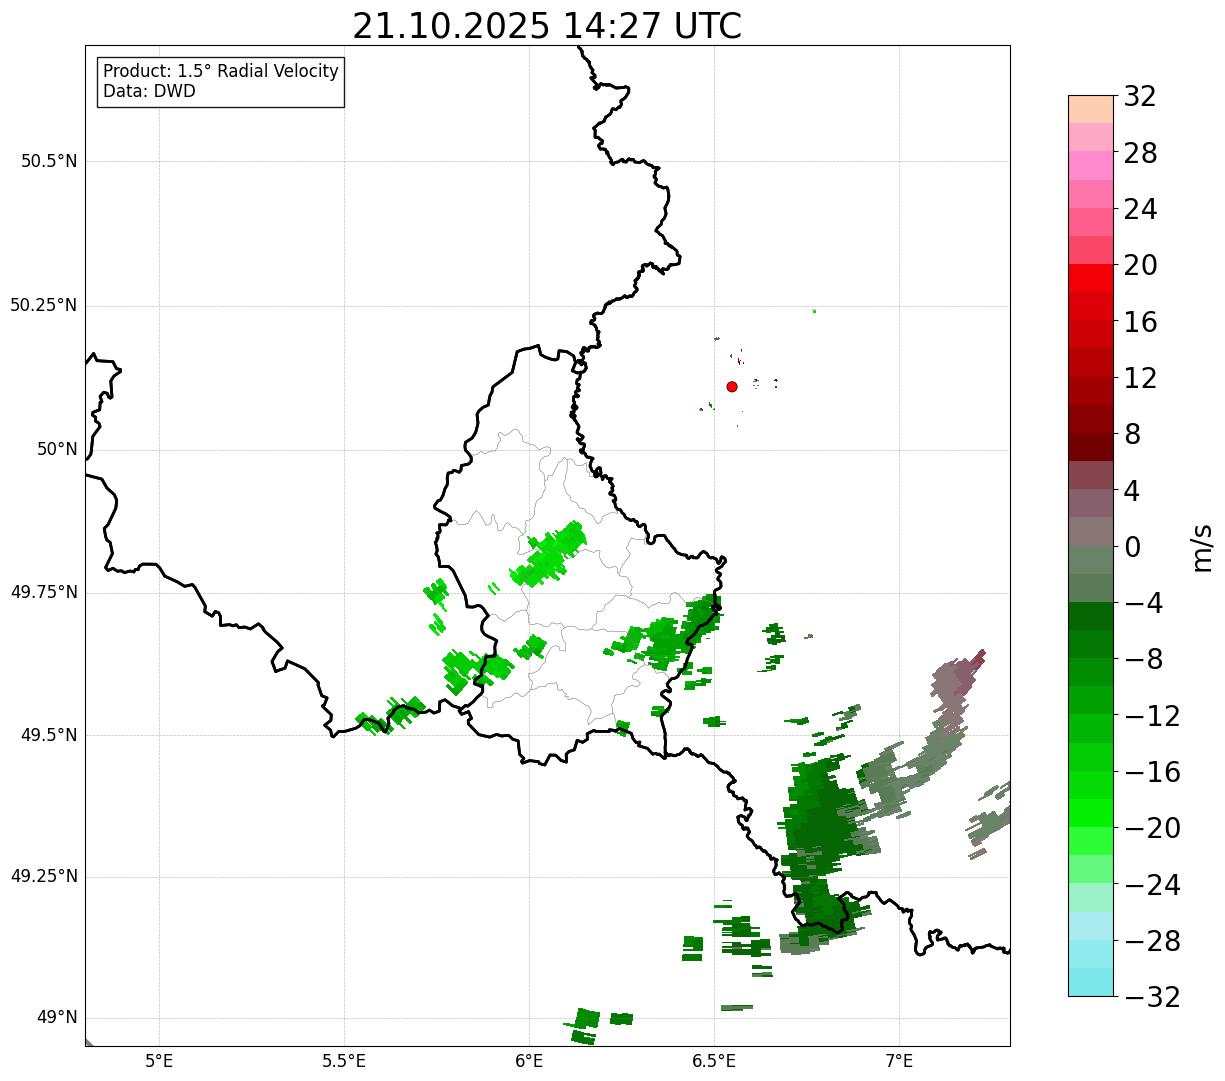Click the colorbar label −16
This screenshot has width=1225, height=1081.
pyautogui.click(x=1152, y=772)
